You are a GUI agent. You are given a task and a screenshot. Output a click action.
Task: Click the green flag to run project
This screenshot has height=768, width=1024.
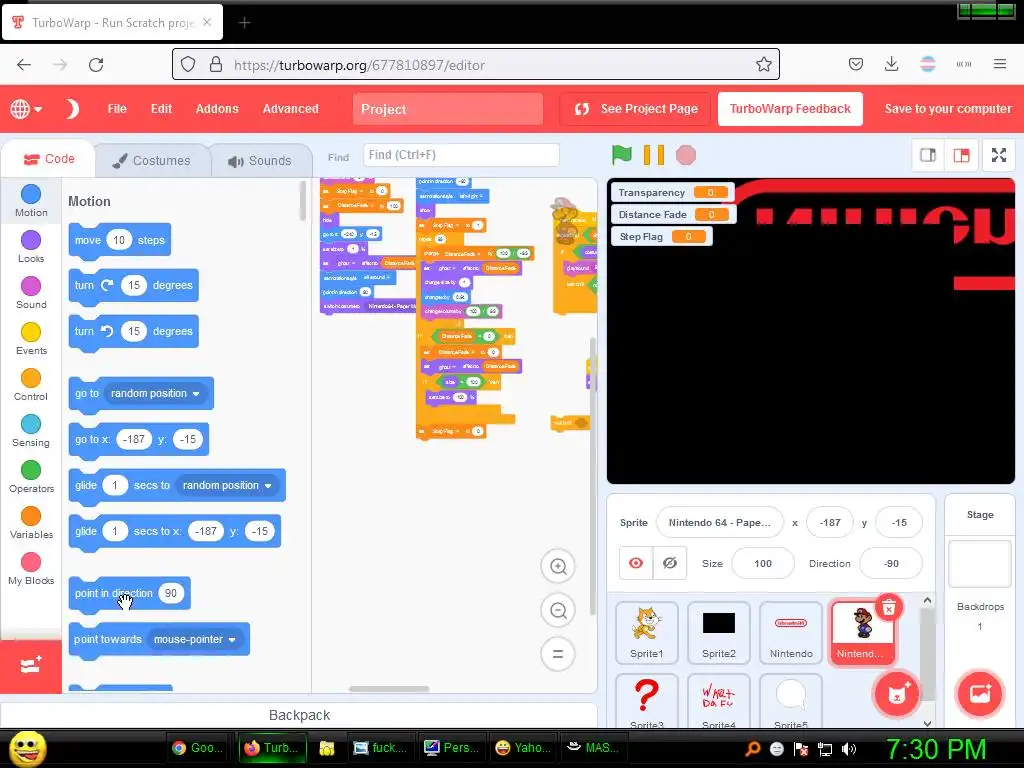(621, 155)
